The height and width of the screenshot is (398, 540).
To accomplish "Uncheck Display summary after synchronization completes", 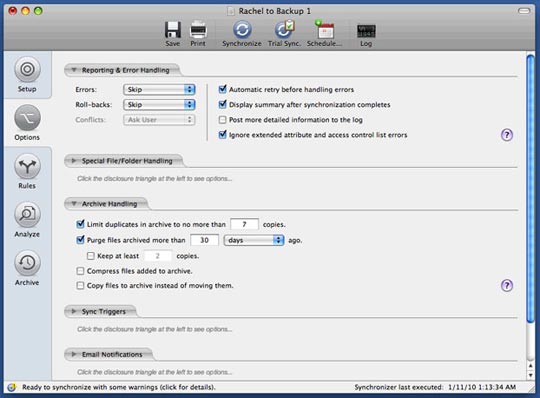I will click(222, 104).
